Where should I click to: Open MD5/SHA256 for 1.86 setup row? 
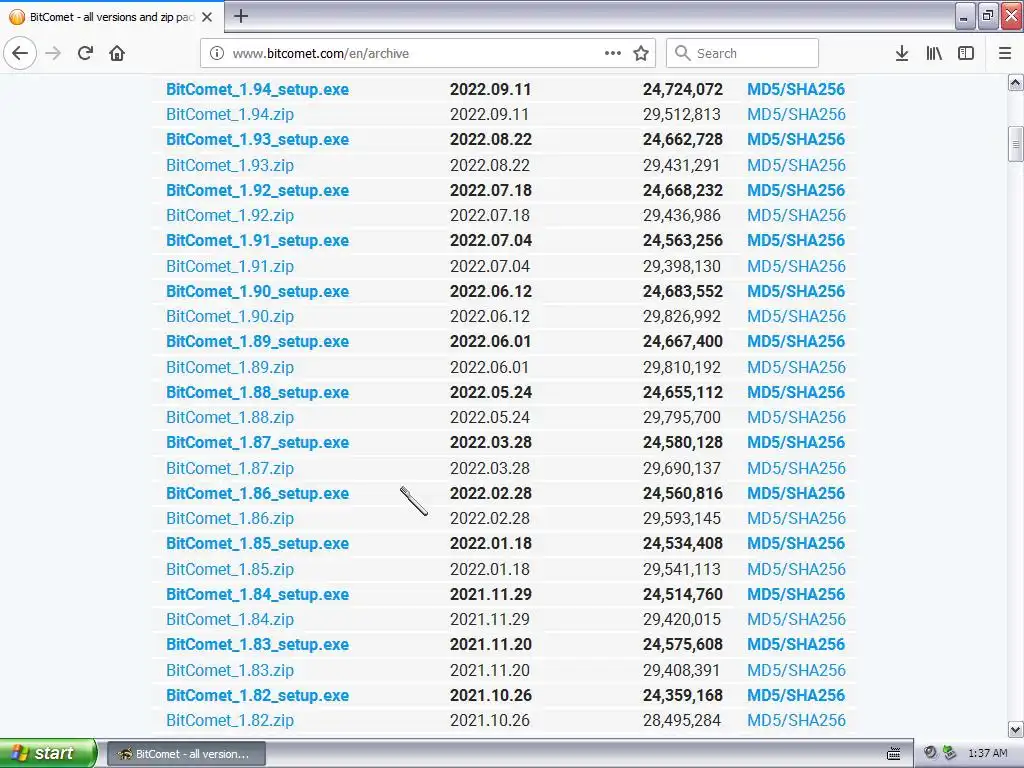pyautogui.click(x=796, y=494)
